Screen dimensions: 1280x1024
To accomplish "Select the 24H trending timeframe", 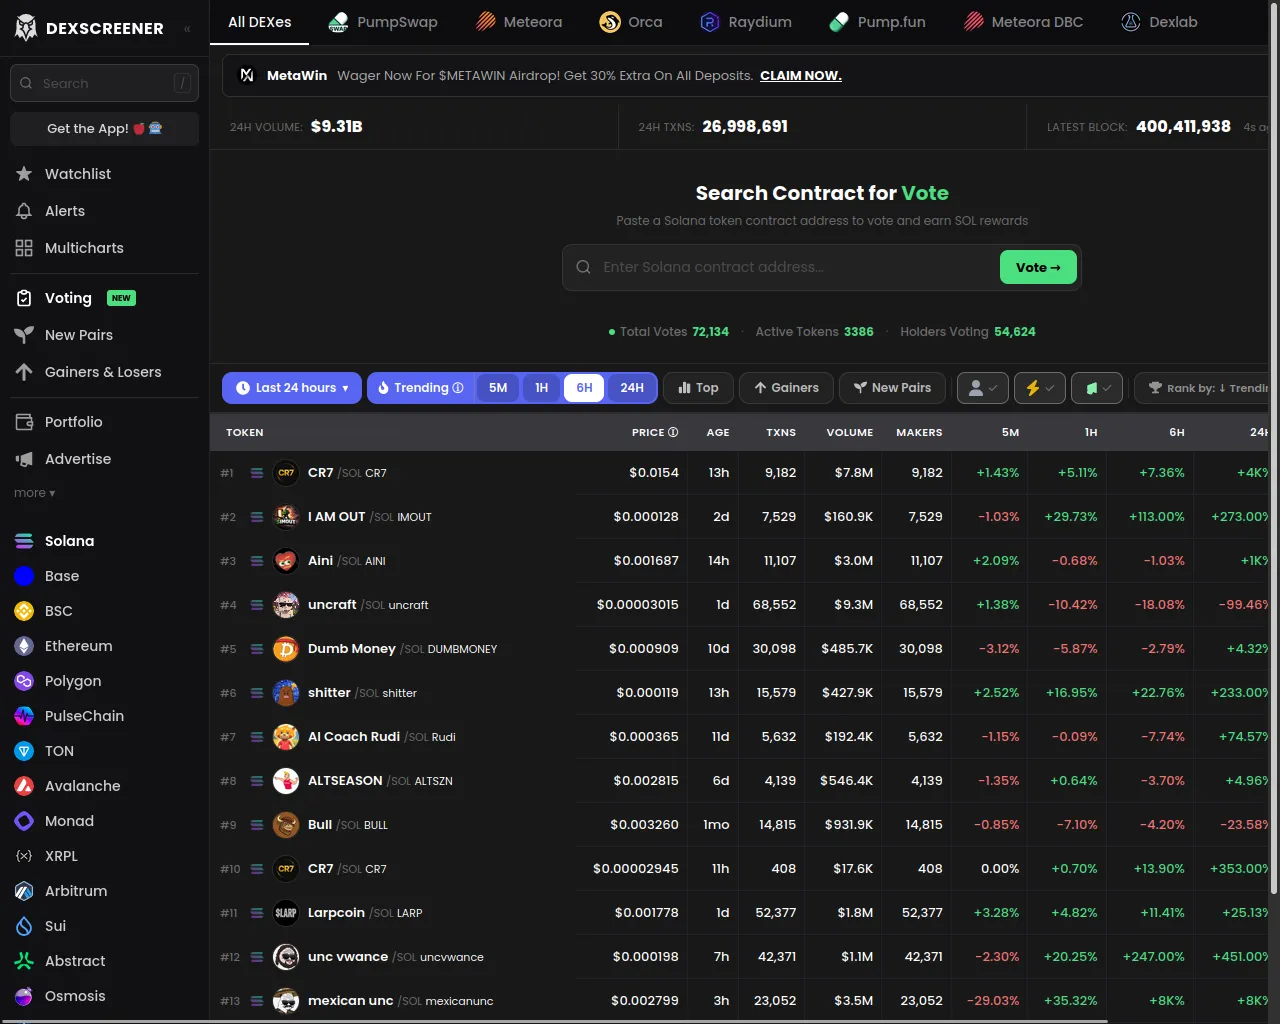I will [632, 388].
